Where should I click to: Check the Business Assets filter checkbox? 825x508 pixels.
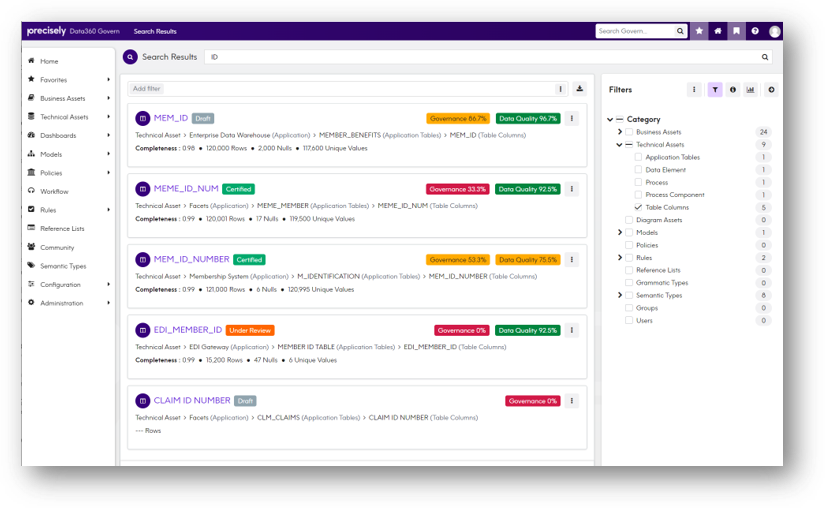click(x=629, y=132)
